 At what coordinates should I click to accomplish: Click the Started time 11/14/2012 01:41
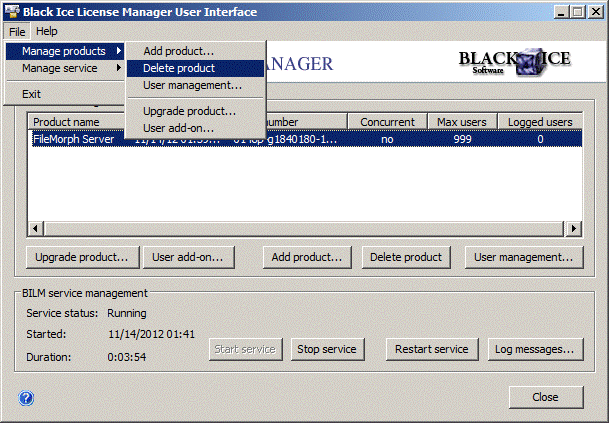pos(151,334)
